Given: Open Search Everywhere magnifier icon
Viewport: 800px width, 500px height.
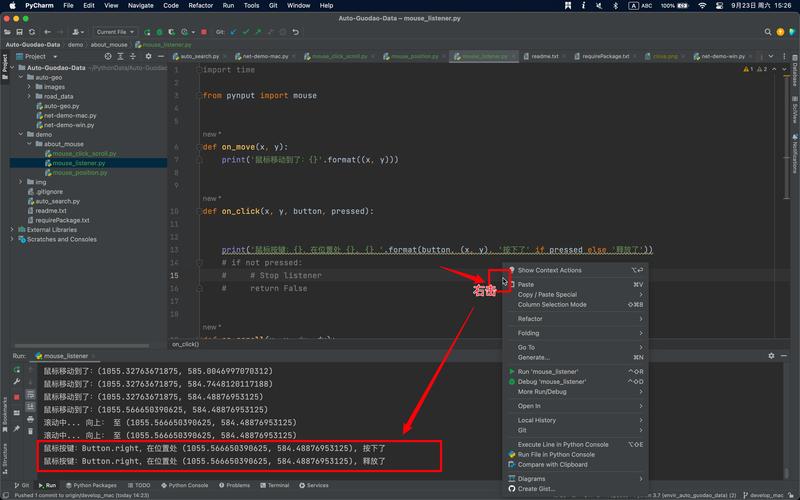Looking at the screenshot, I should click(767, 32).
